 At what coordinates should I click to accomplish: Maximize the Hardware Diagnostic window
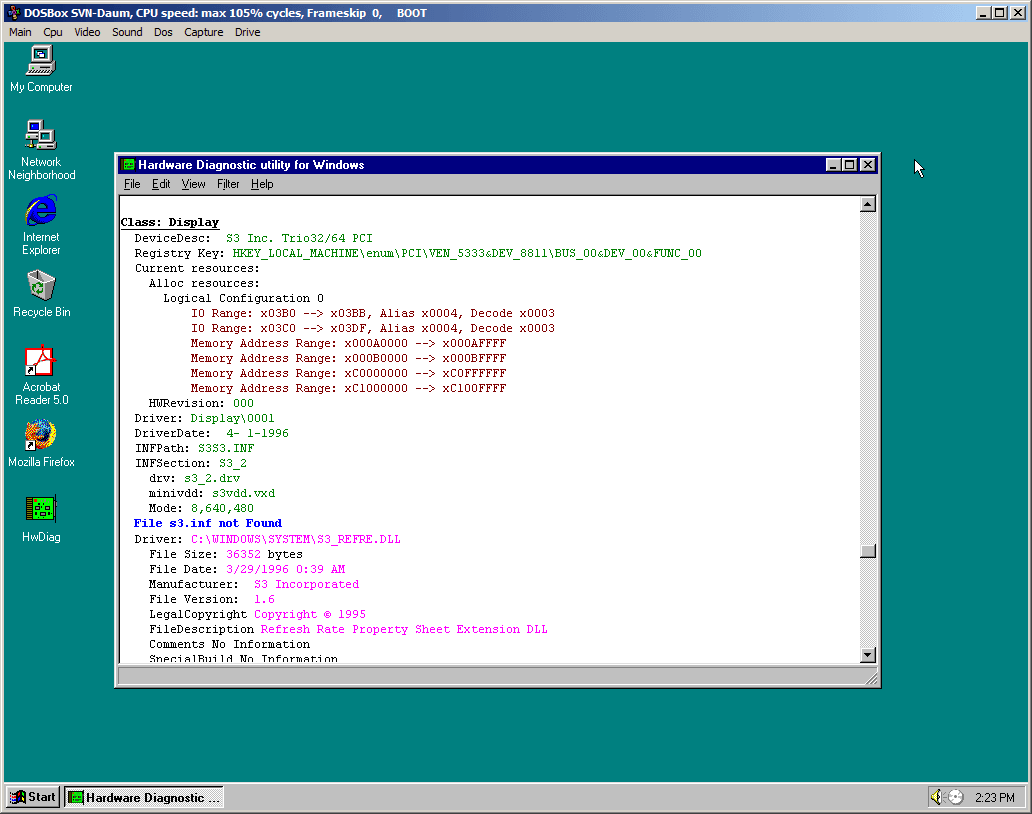[849, 165]
